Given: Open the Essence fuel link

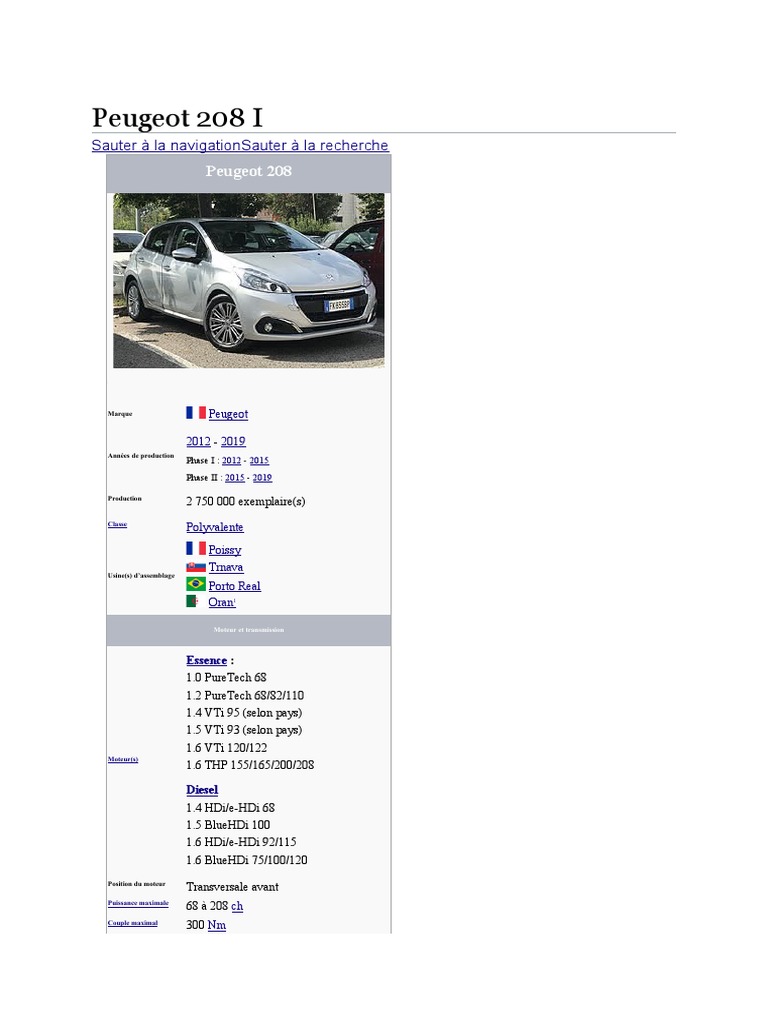Looking at the screenshot, I should click(206, 660).
